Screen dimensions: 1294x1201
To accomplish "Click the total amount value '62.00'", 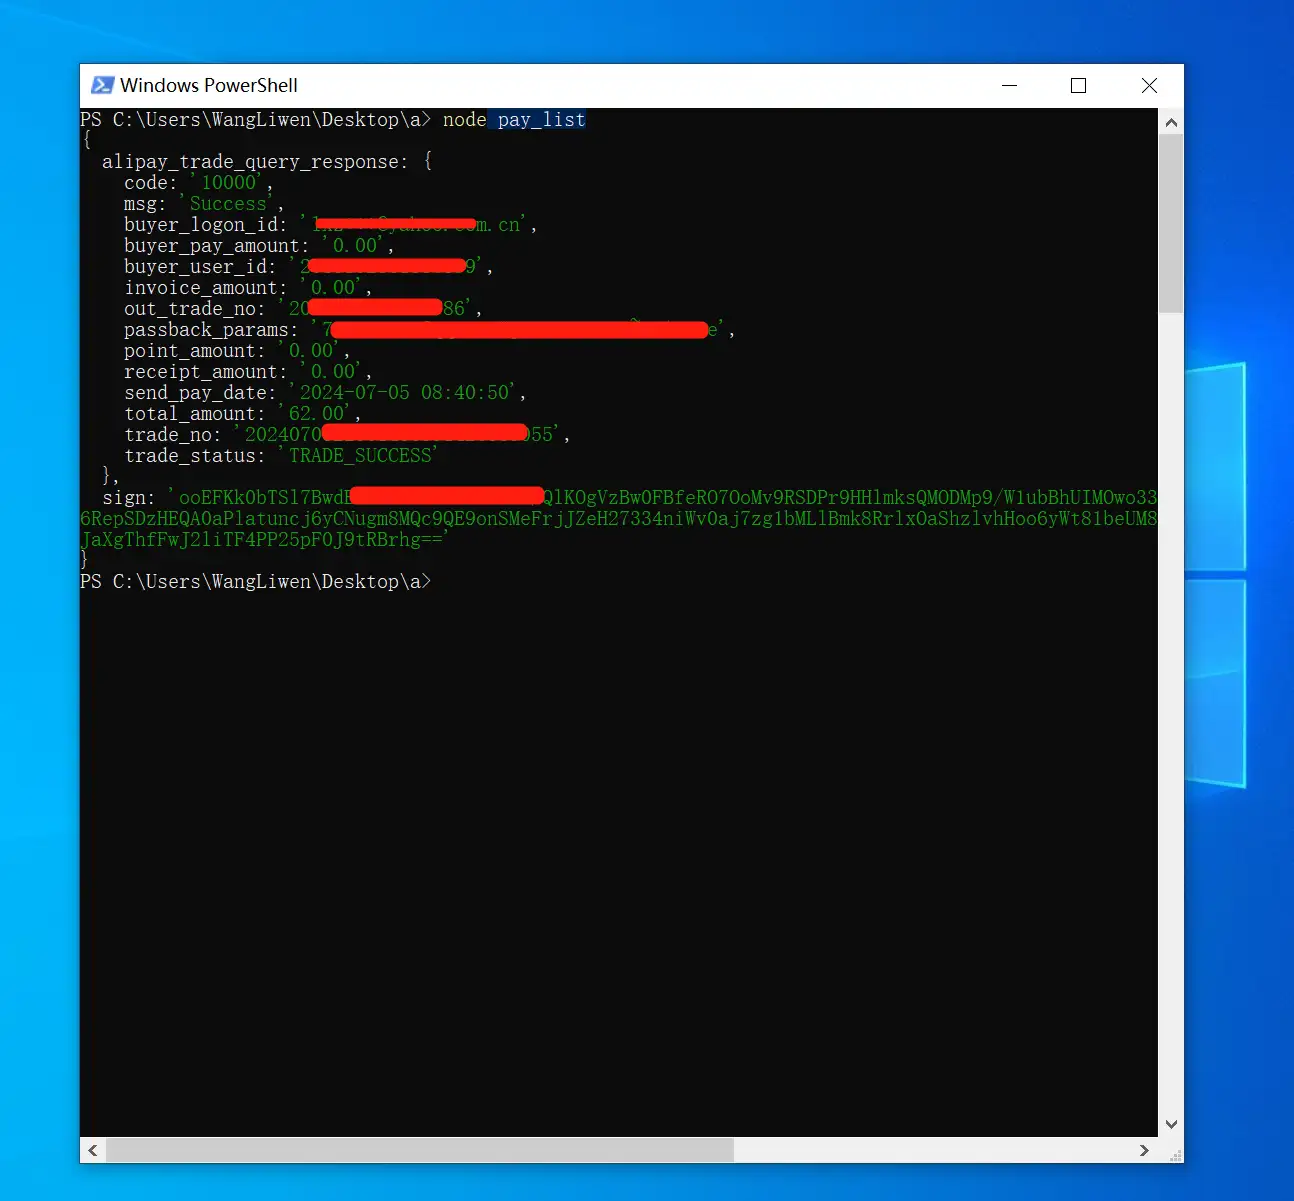I will 317,413.
